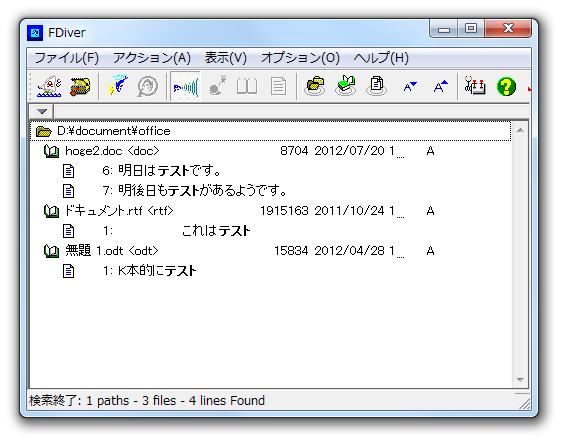
Task: Click the book icon beside hoge2.doc
Action: click(52, 151)
